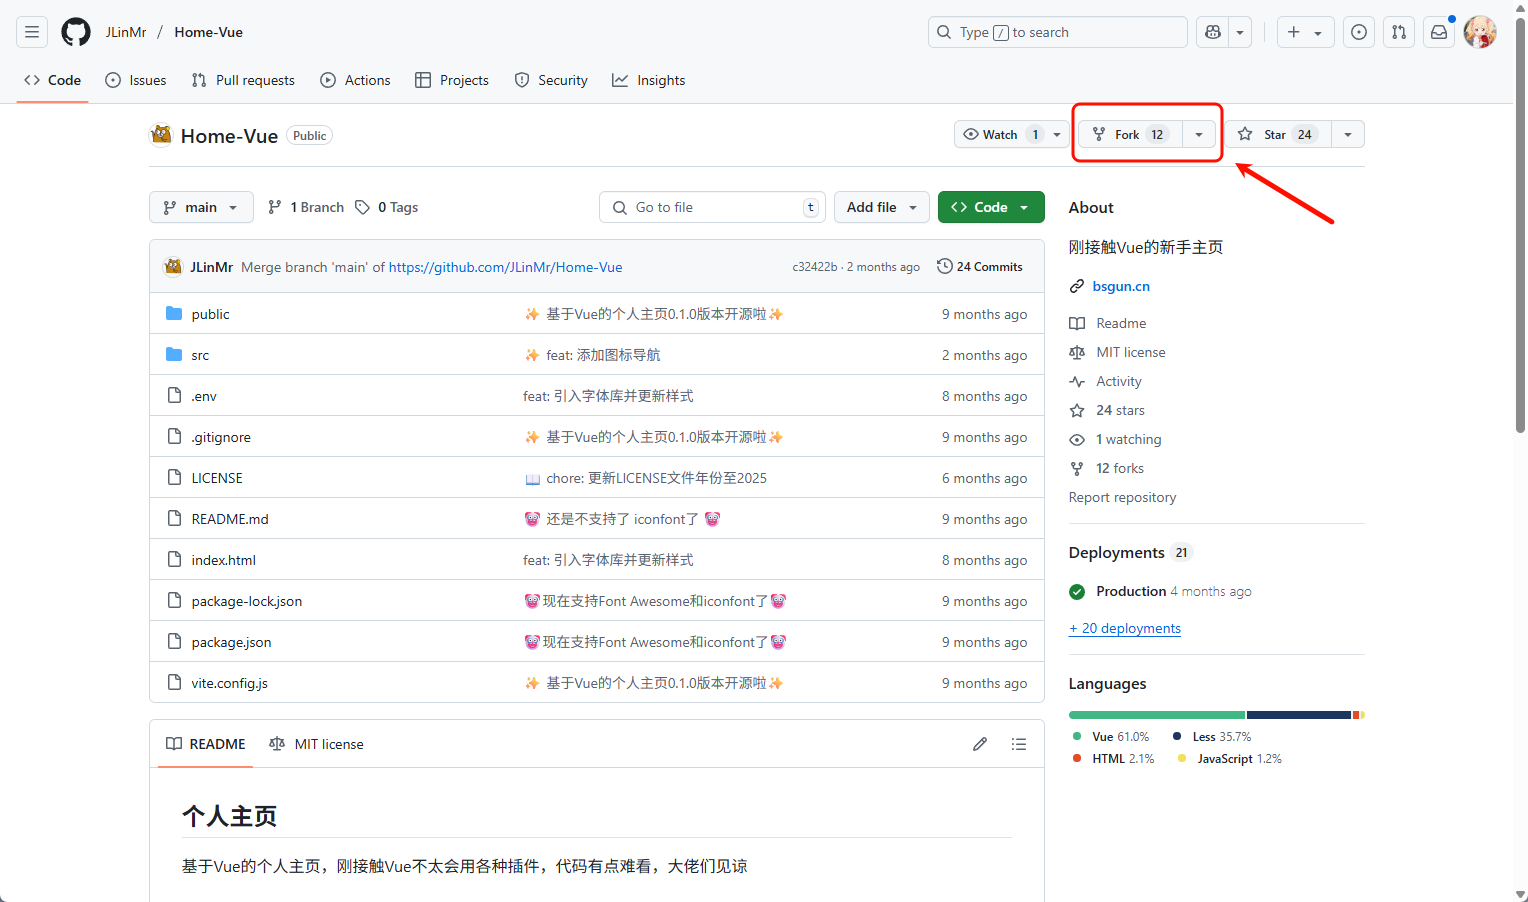Open the notifications inbox icon
Image resolution: width=1528 pixels, height=902 pixels.
point(1439,32)
